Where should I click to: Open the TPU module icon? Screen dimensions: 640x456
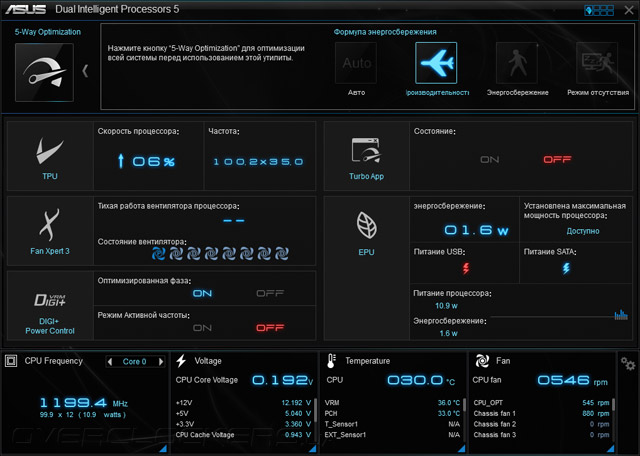(50, 151)
